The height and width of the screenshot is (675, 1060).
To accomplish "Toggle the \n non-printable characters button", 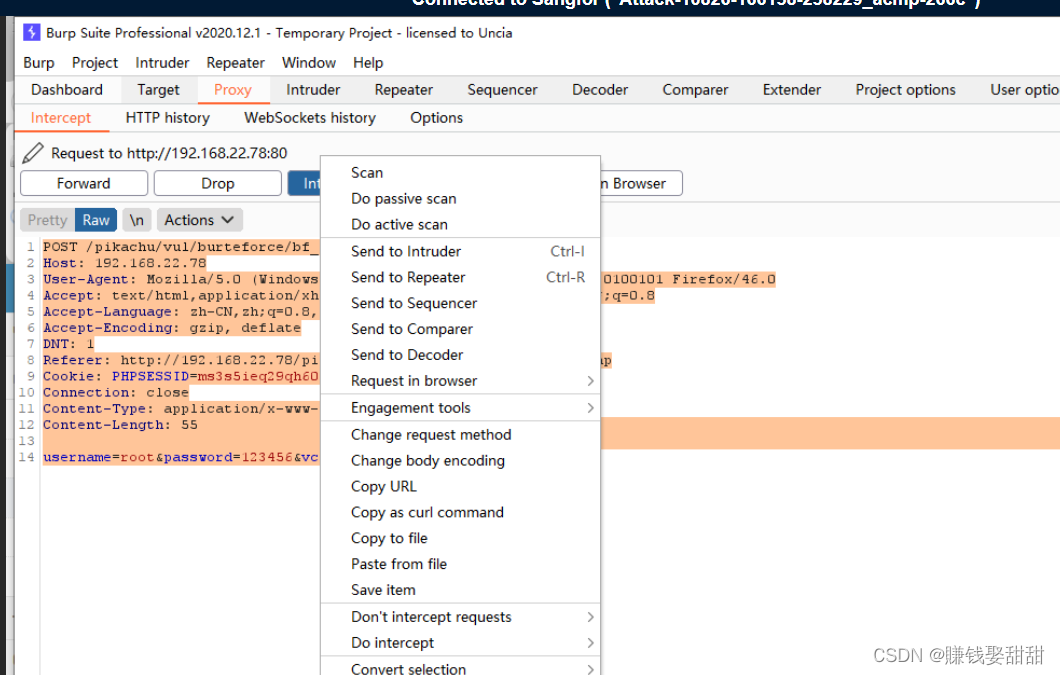I will [137, 220].
